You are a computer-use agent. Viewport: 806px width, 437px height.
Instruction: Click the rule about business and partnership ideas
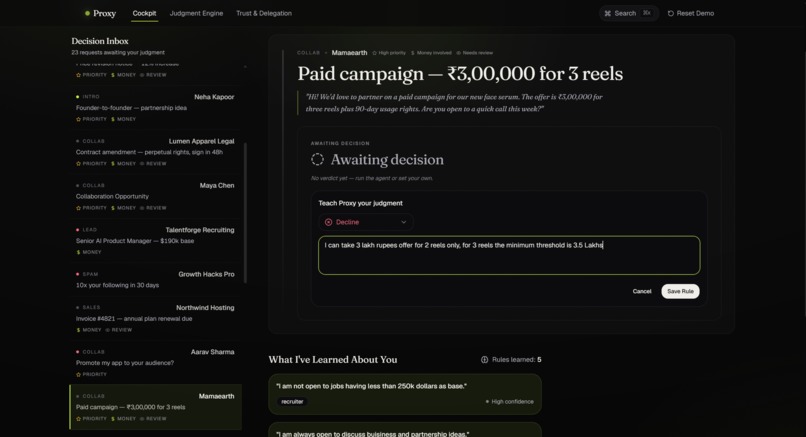(405, 430)
